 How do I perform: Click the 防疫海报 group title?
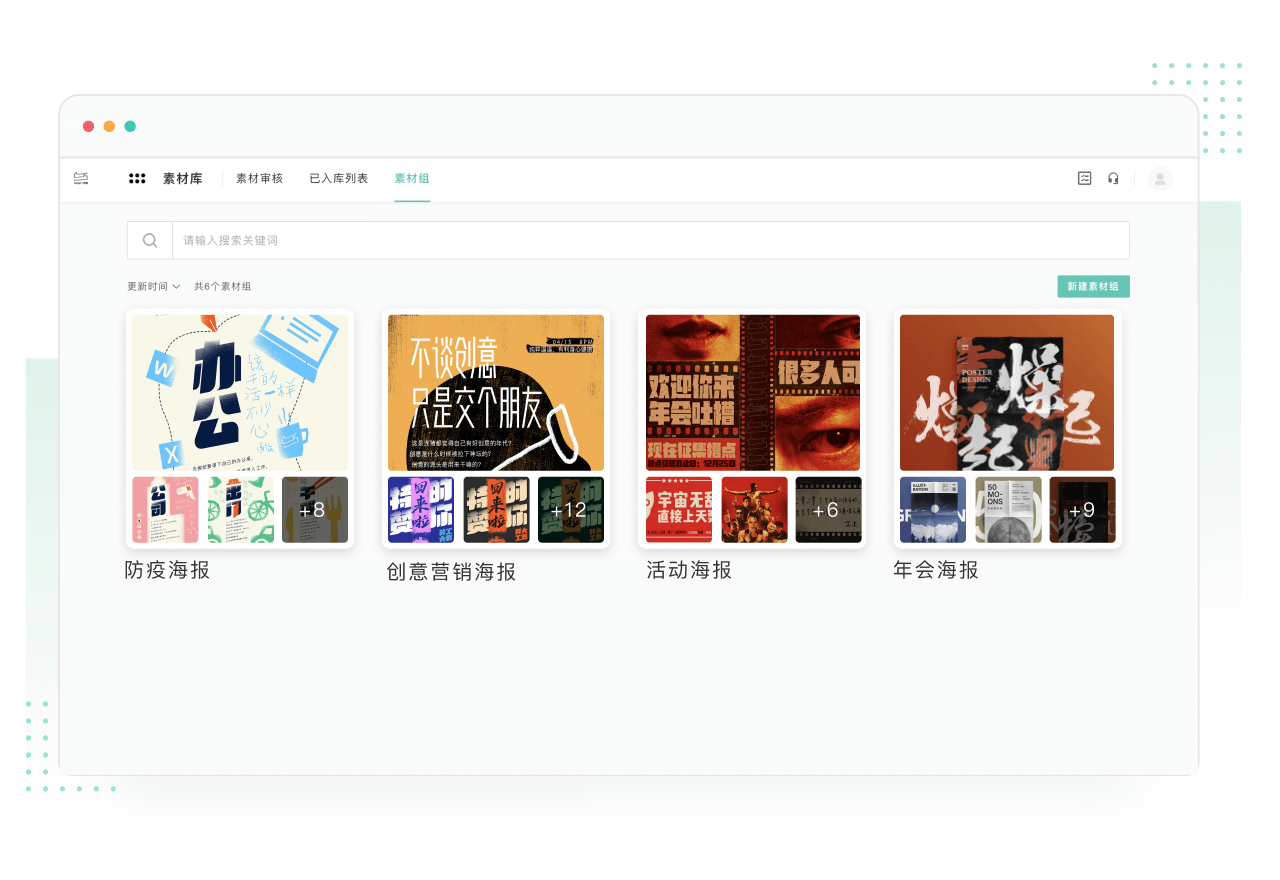(167, 570)
